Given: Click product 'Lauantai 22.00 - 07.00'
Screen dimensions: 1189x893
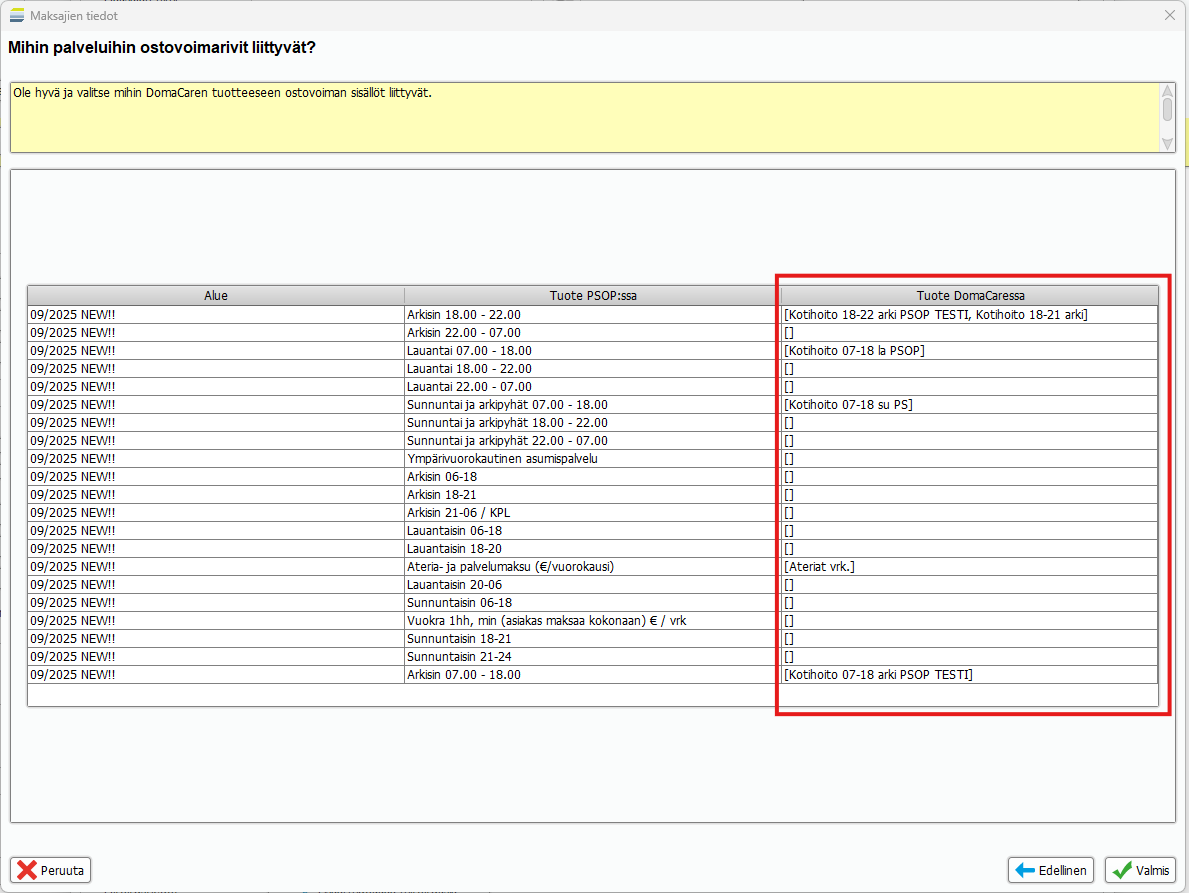Looking at the screenshot, I should point(593,387).
